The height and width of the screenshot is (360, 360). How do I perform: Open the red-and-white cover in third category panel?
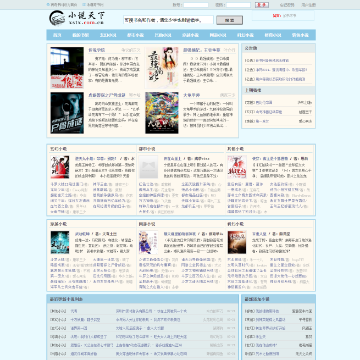click(x=237, y=167)
